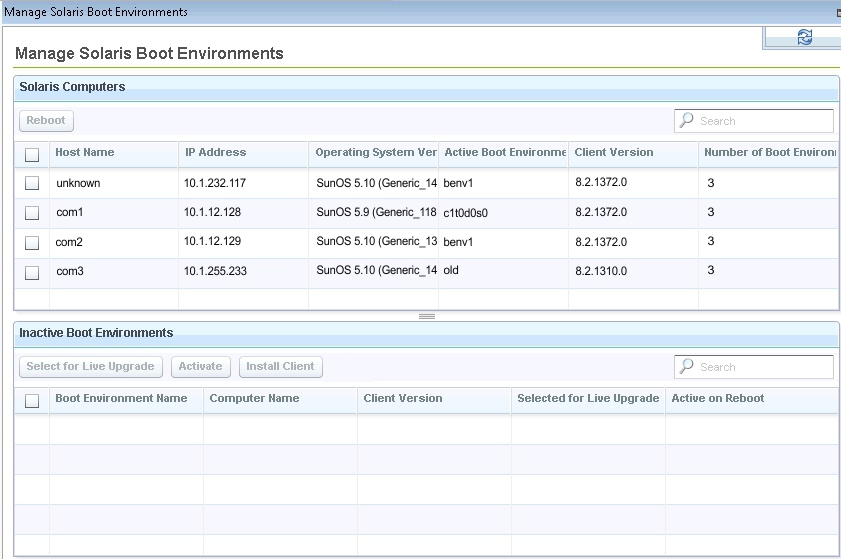Tick the checkbox for host unknown

coord(32,184)
